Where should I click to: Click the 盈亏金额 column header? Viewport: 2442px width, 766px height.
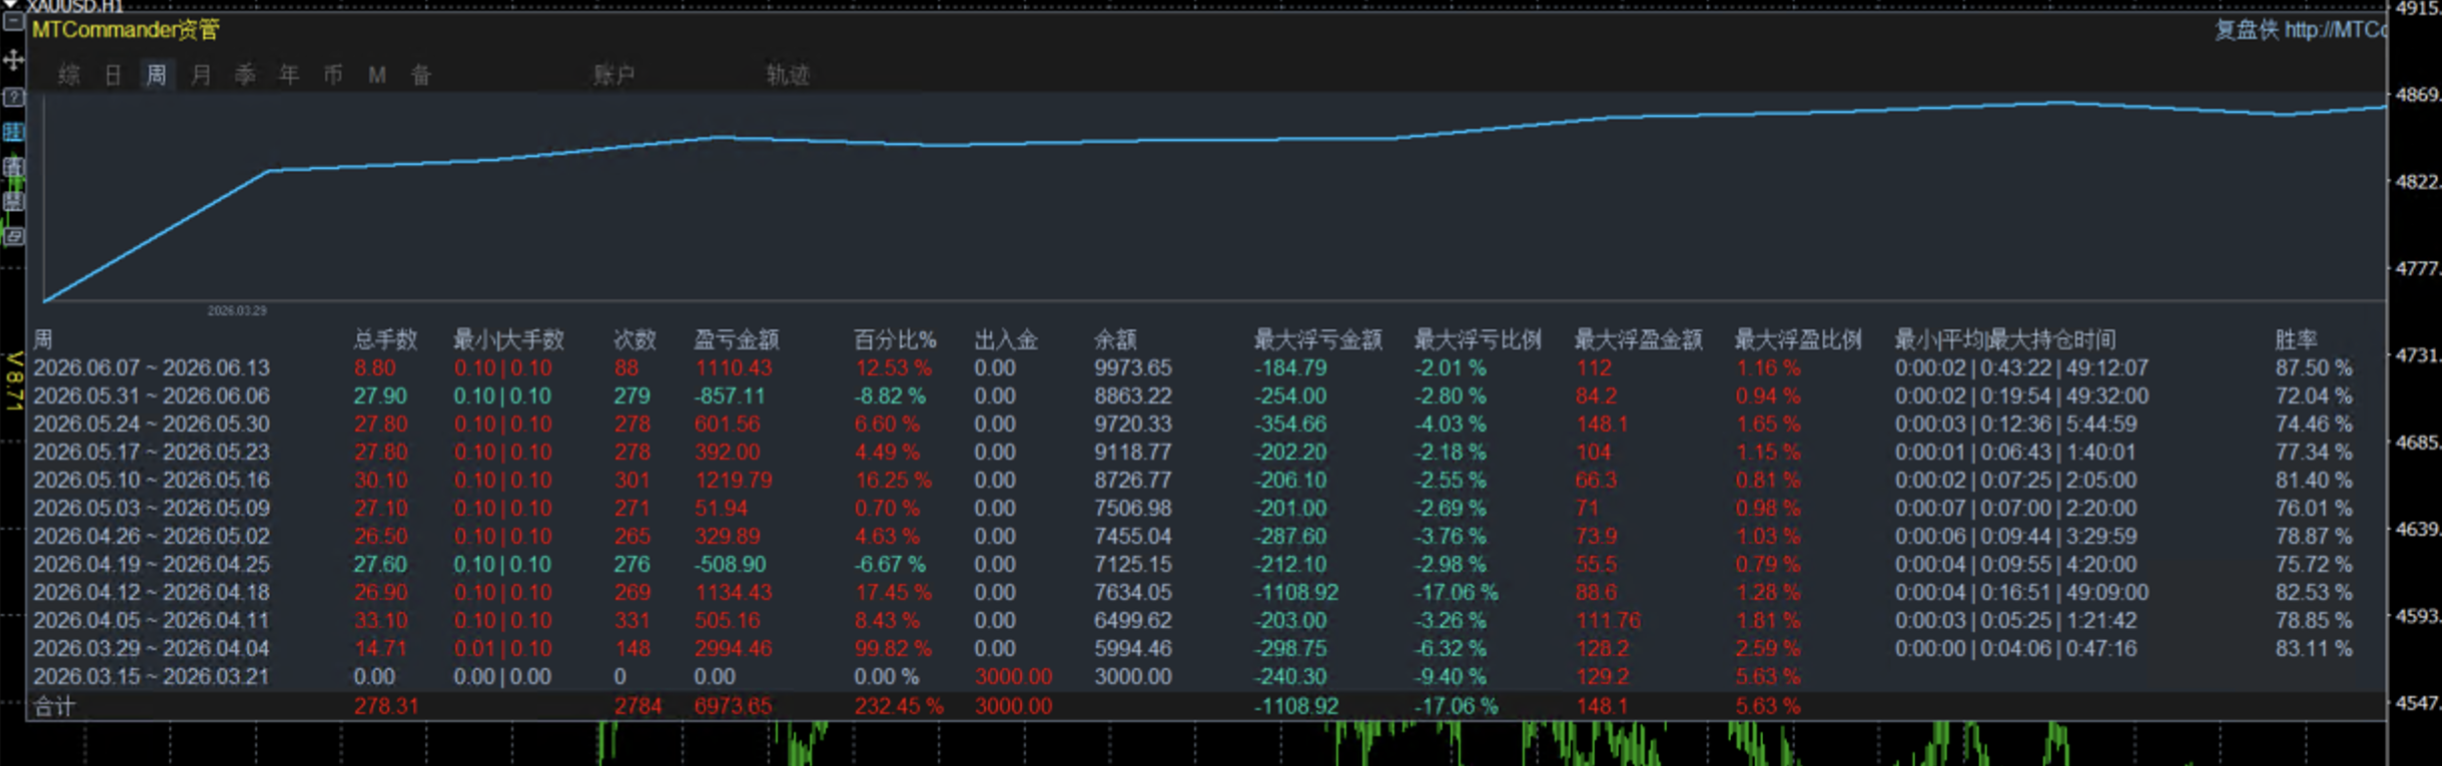pyautogui.click(x=736, y=340)
